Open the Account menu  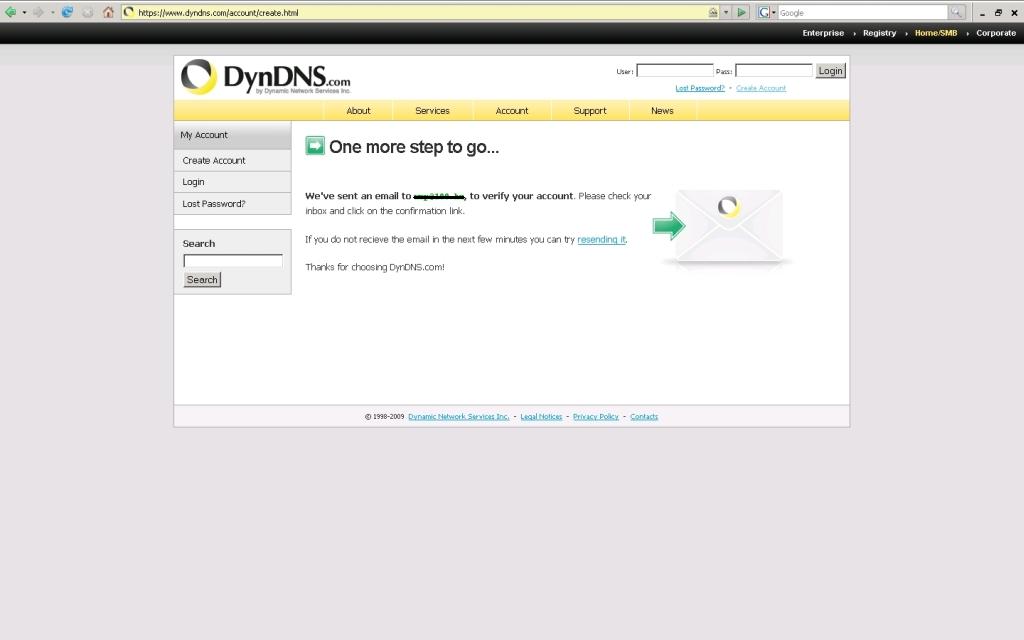tap(512, 111)
